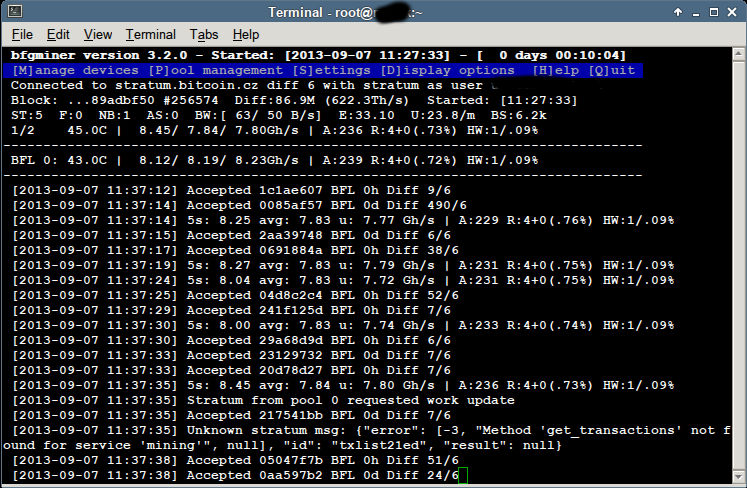Close the Terminal window

[x=732, y=12]
